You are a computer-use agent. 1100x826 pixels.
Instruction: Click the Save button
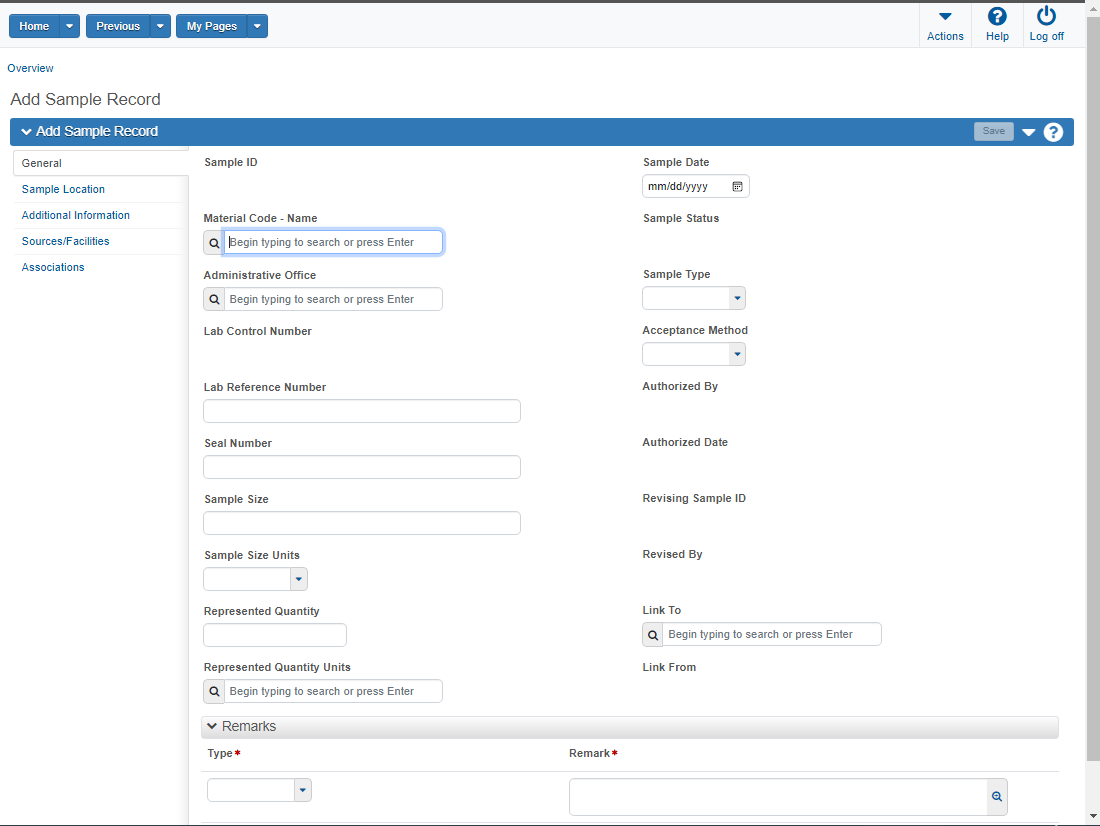click(x=993, y=131)
